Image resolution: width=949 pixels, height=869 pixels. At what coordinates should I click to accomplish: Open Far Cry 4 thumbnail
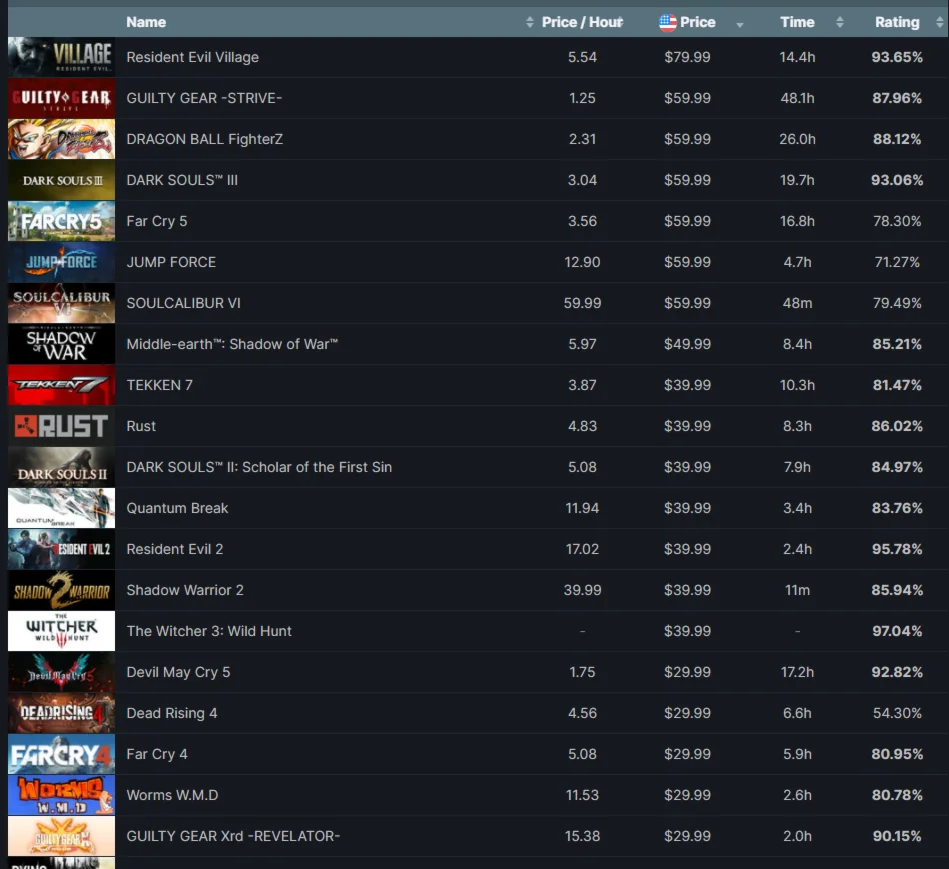(61, 754)
